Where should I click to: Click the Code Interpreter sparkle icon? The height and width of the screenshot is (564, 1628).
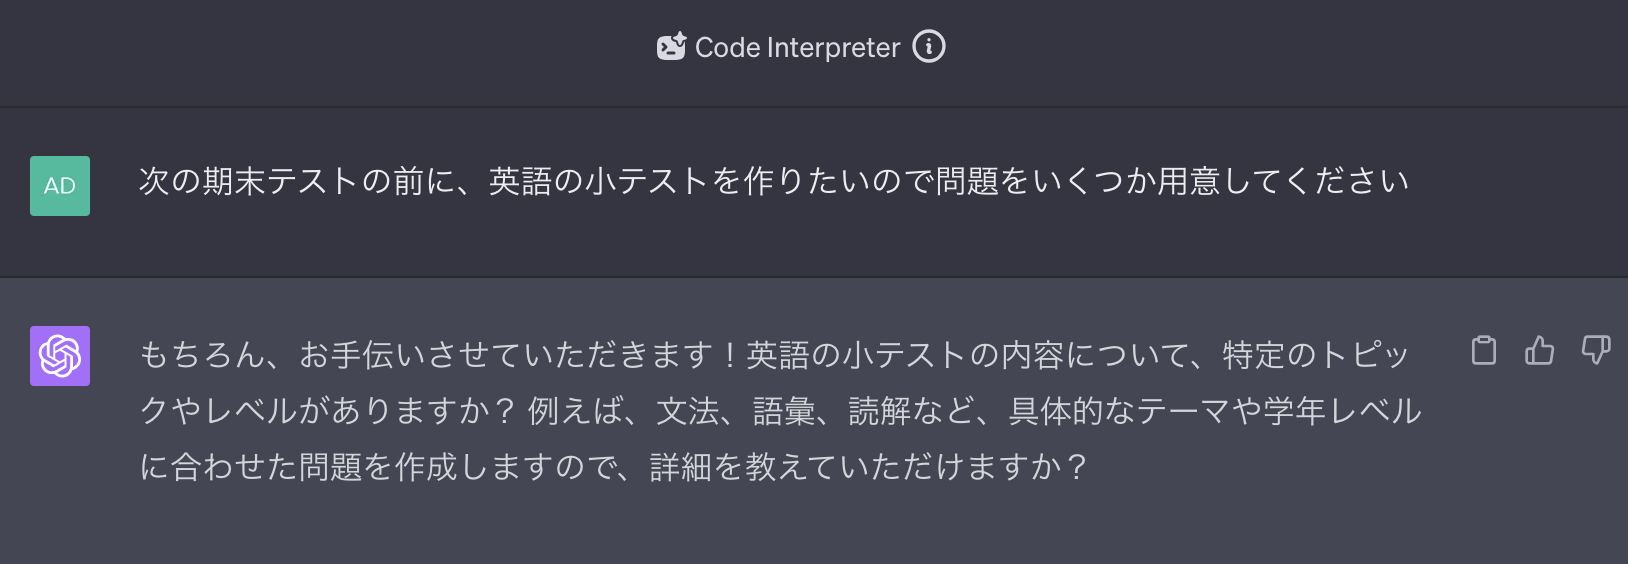tap(671, 47)
